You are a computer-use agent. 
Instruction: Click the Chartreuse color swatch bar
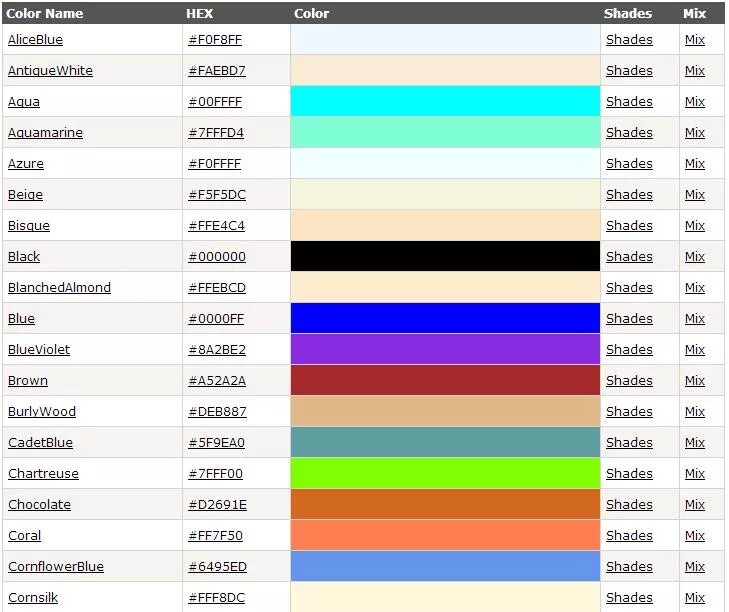pos(445,473)
